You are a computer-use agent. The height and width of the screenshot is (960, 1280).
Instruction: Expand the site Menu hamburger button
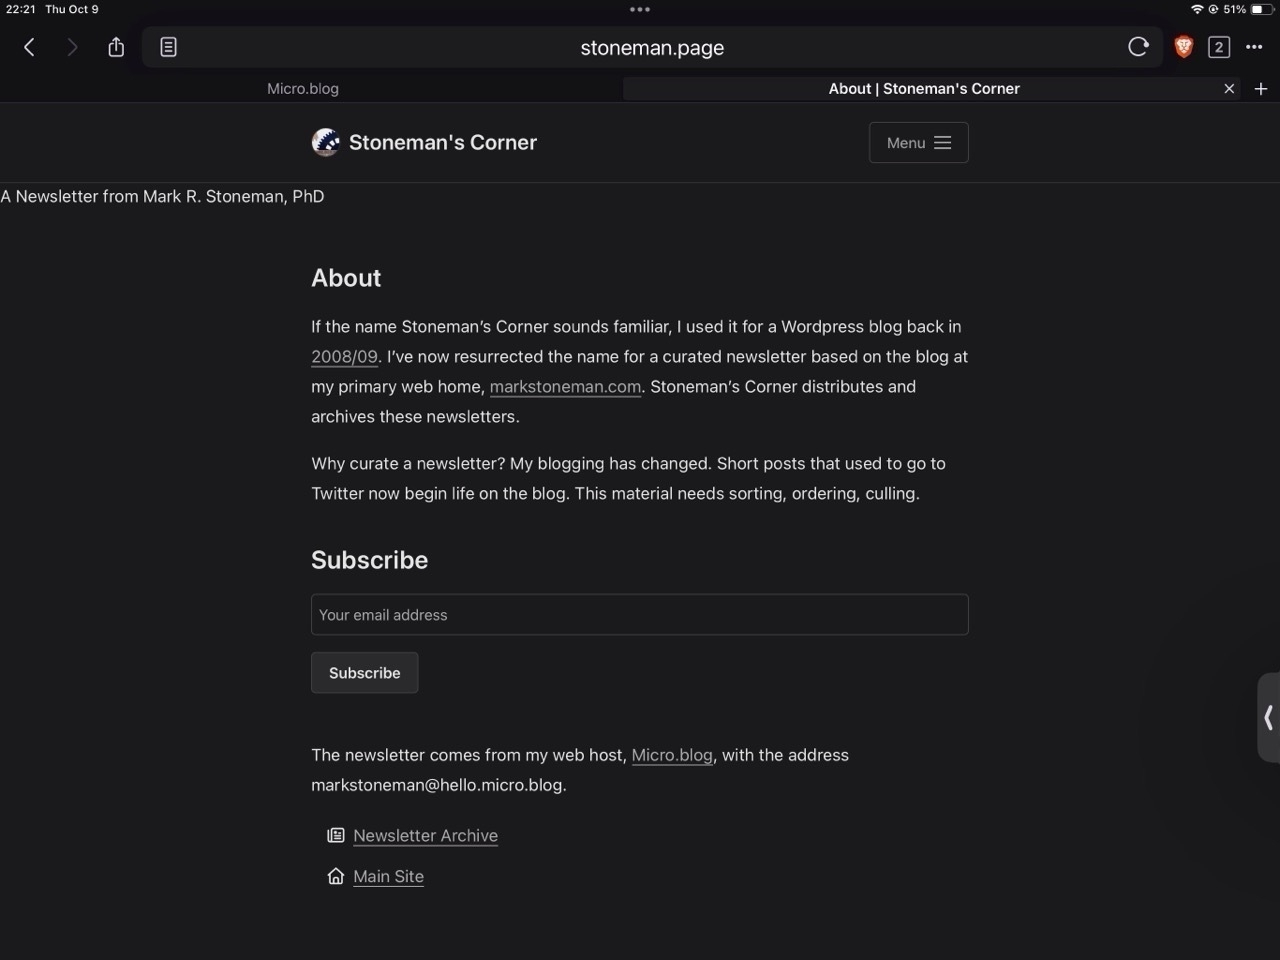(x=918, y=143)
